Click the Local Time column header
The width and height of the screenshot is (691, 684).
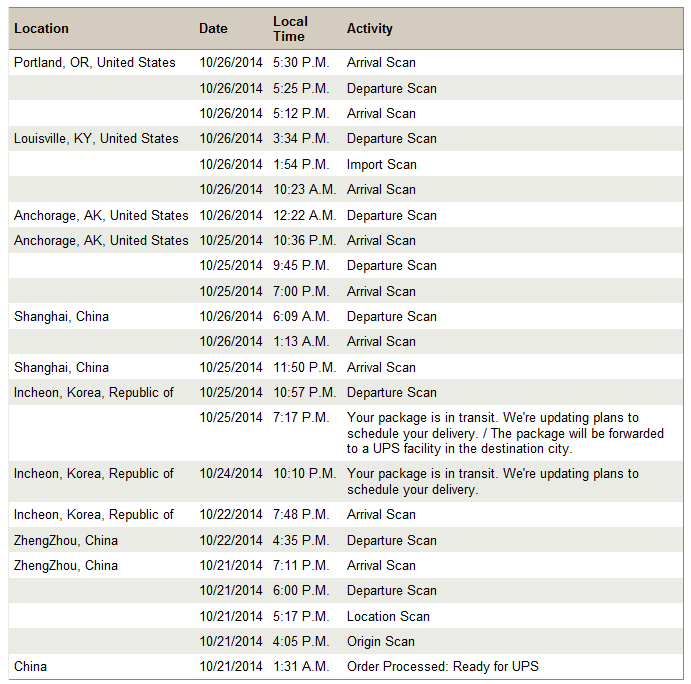[x=290, y=29]
